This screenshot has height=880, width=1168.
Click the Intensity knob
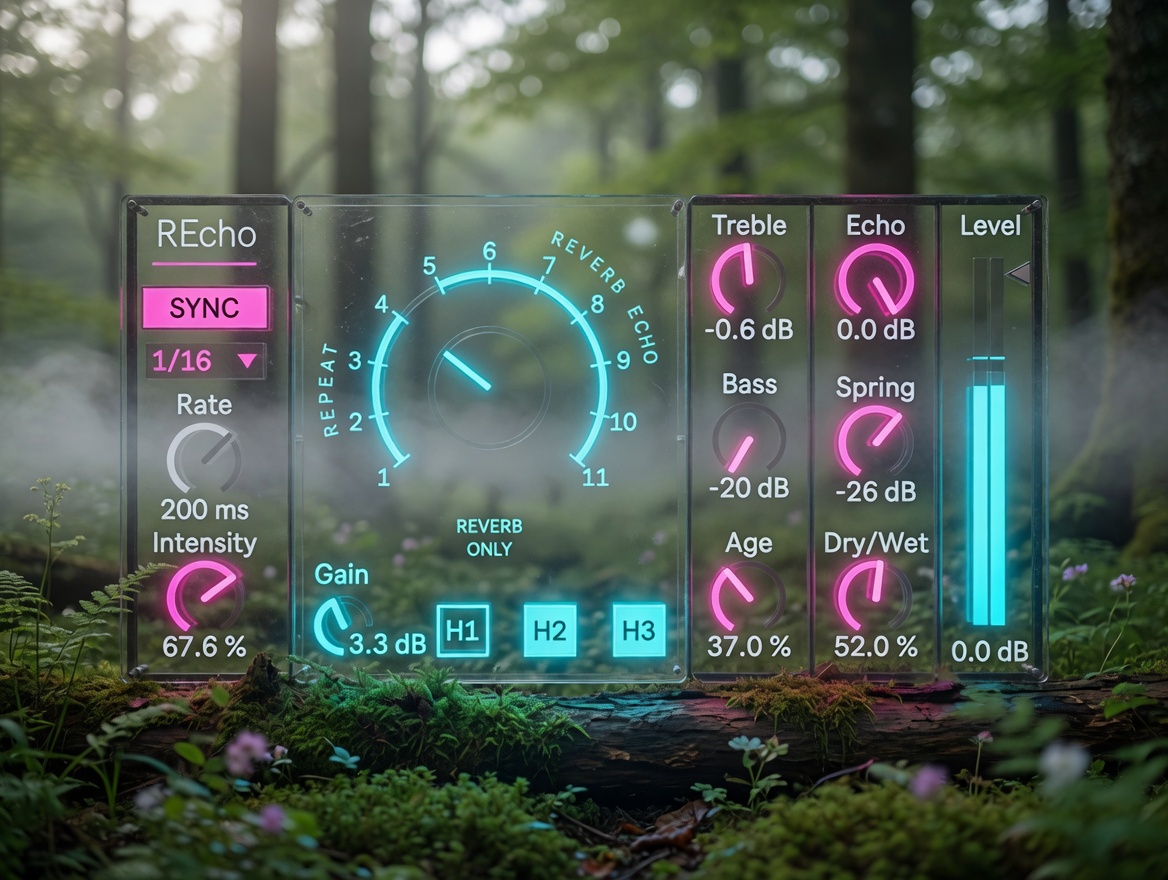[204, 596]
